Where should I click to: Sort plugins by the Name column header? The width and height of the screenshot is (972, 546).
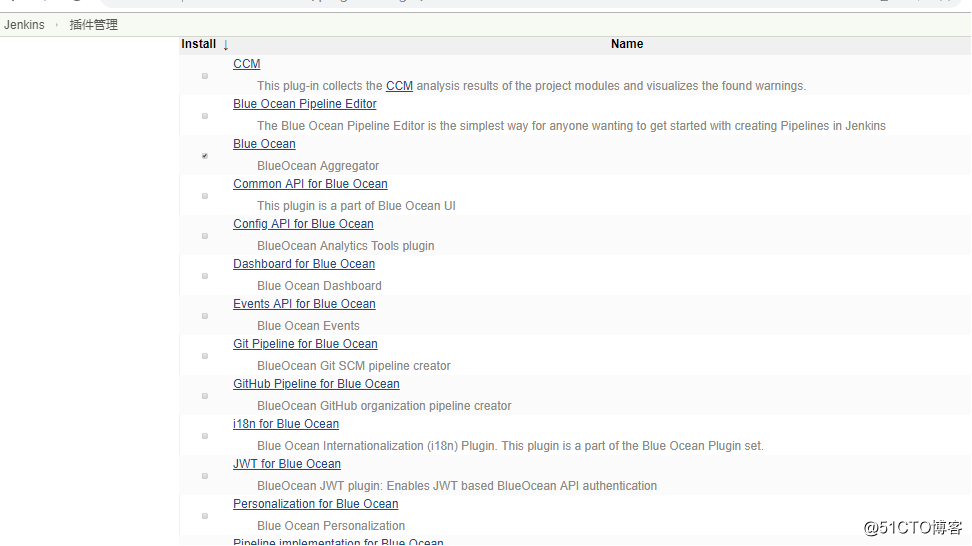point(627,44)
